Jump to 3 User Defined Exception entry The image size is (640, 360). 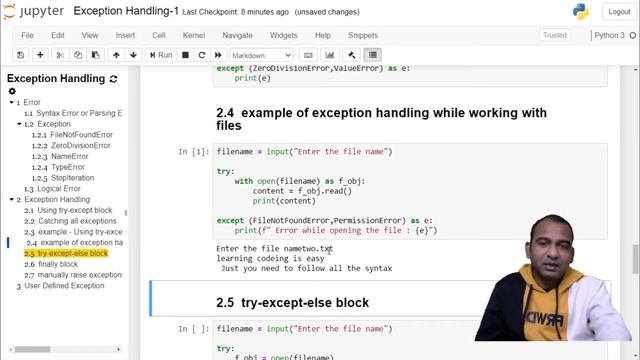[x=60, y=286]
